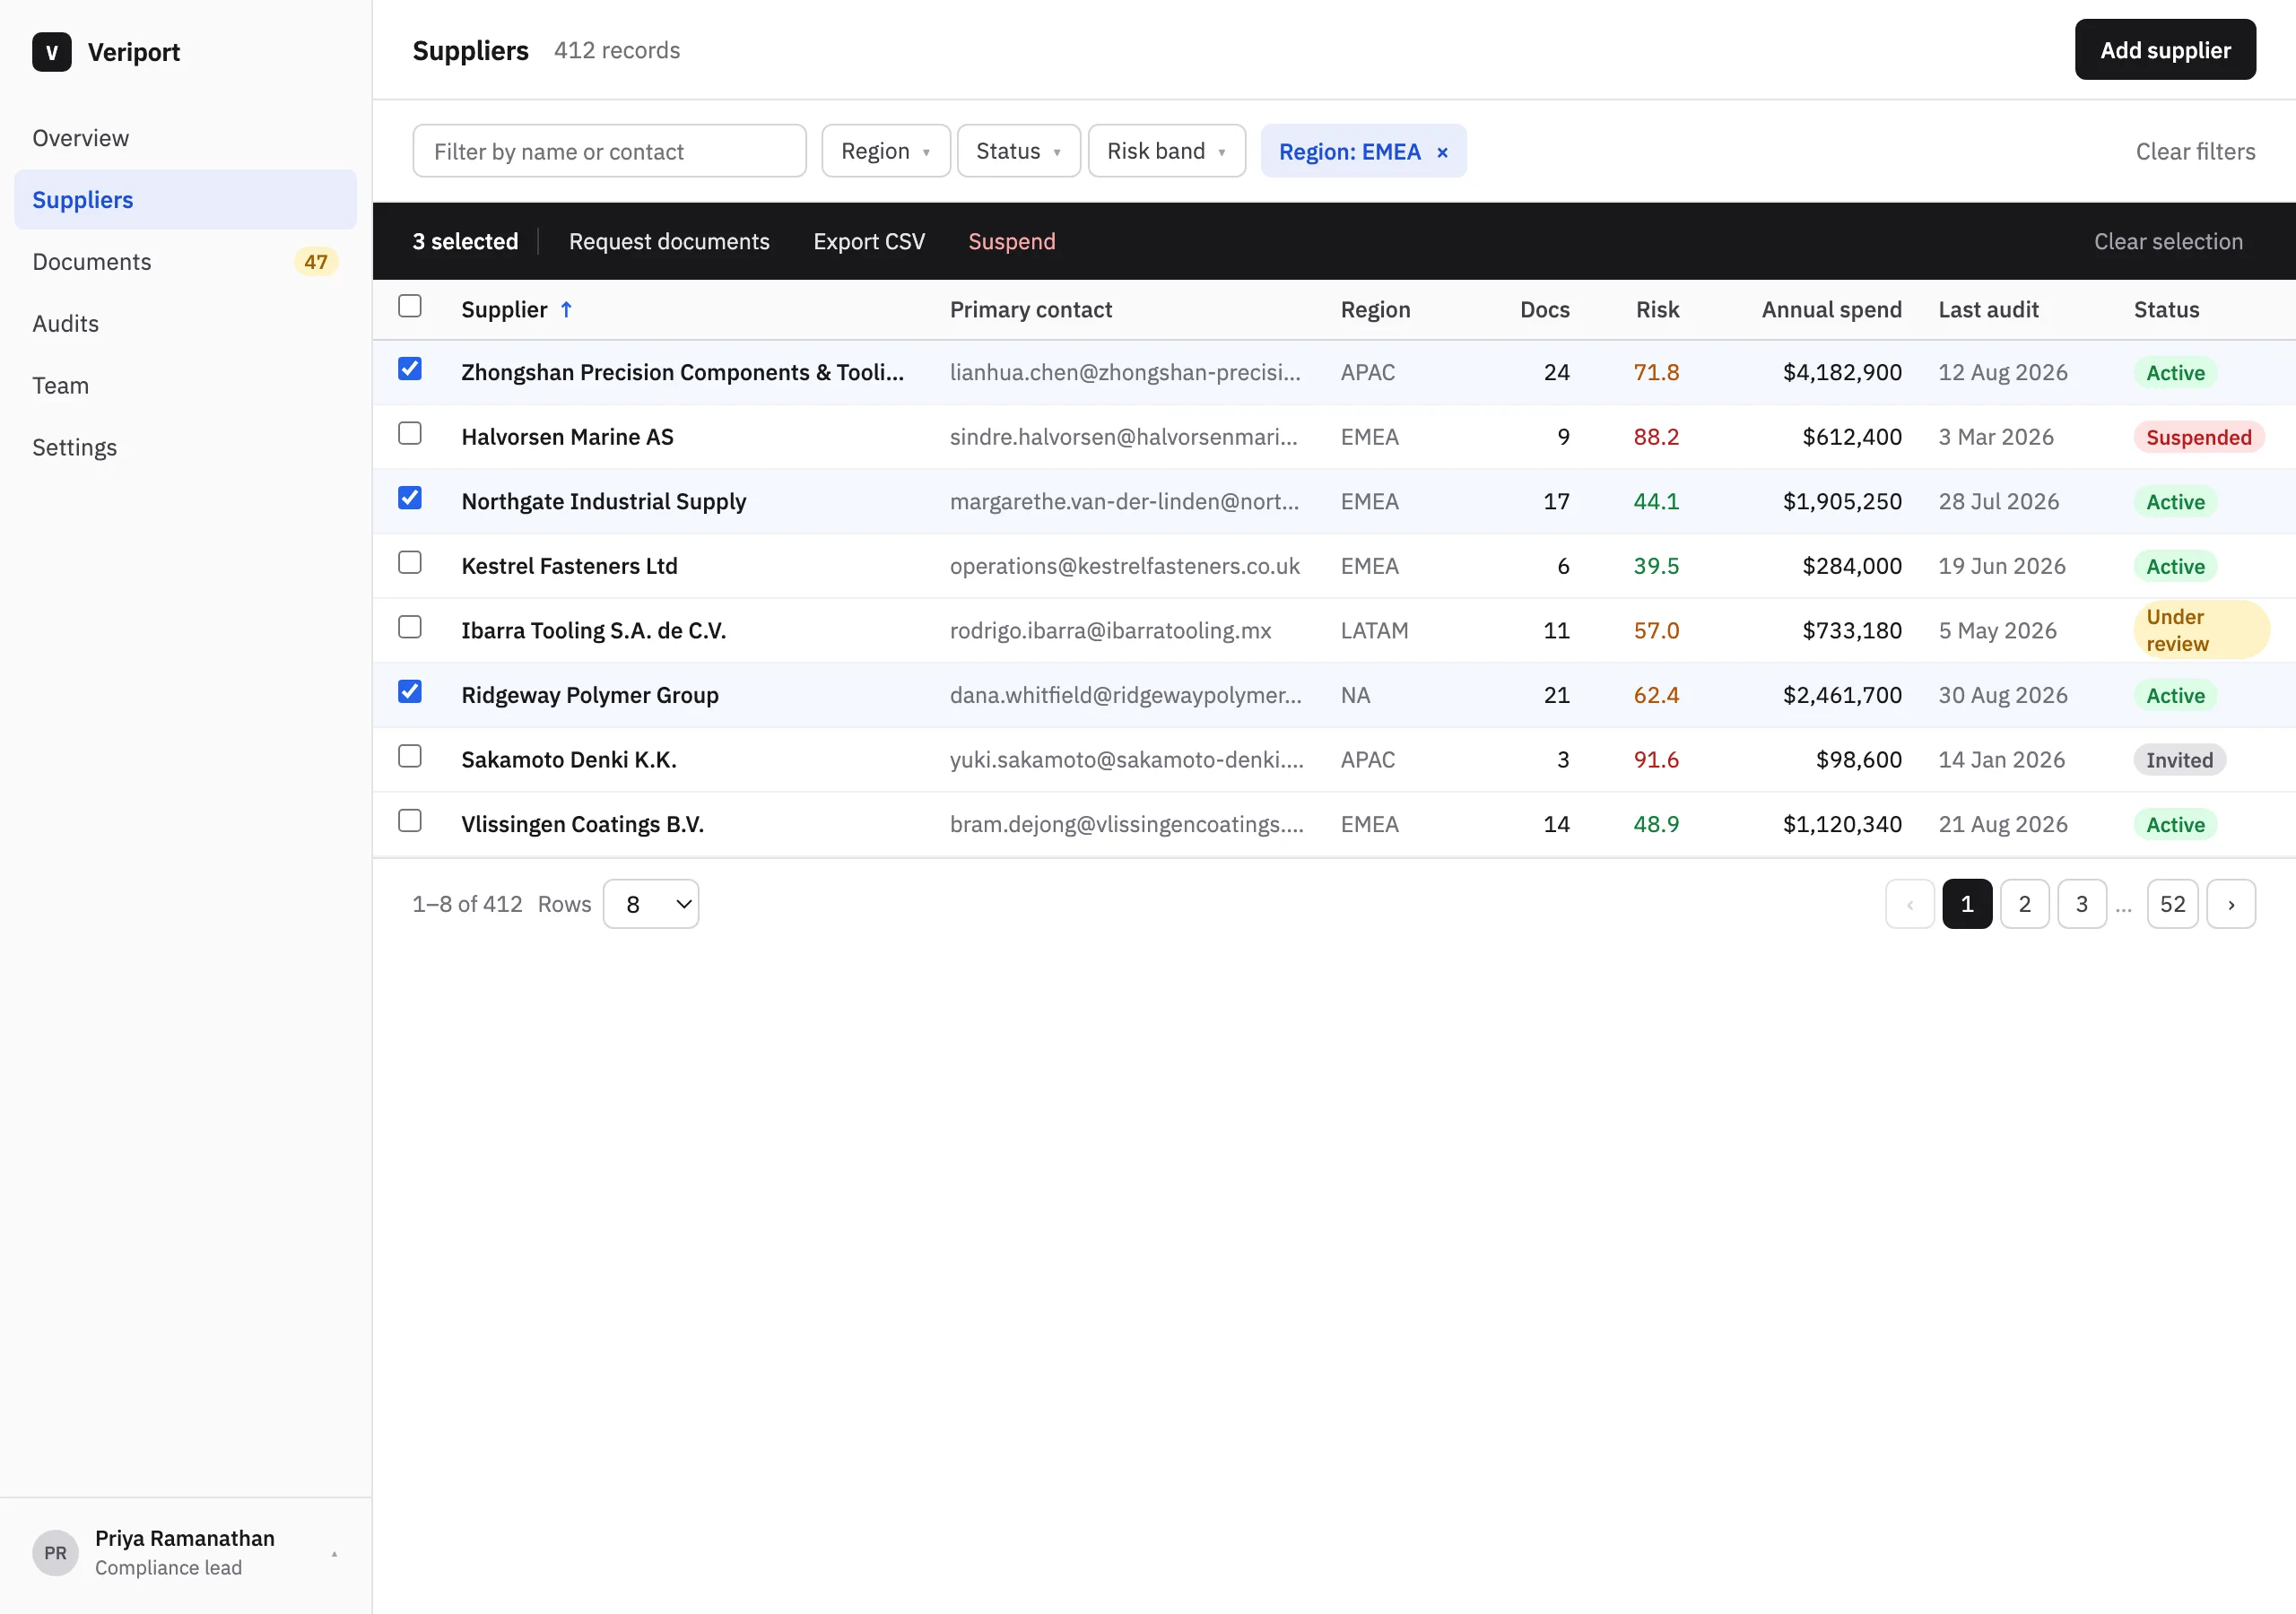Go to page 2
Image resolution: width=2296 pixels, height=1614 pixels.
2024,904
